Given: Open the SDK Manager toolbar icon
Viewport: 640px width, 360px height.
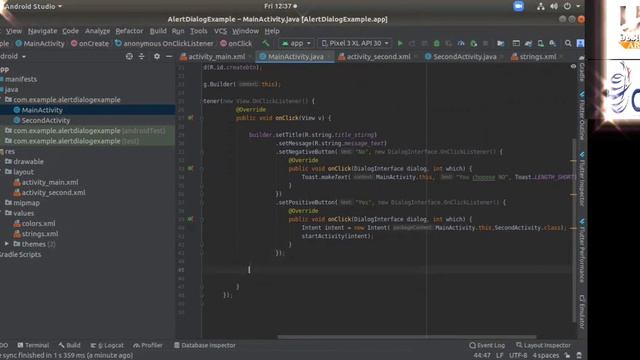Looking at the screenshot, I should pos(553,43).
